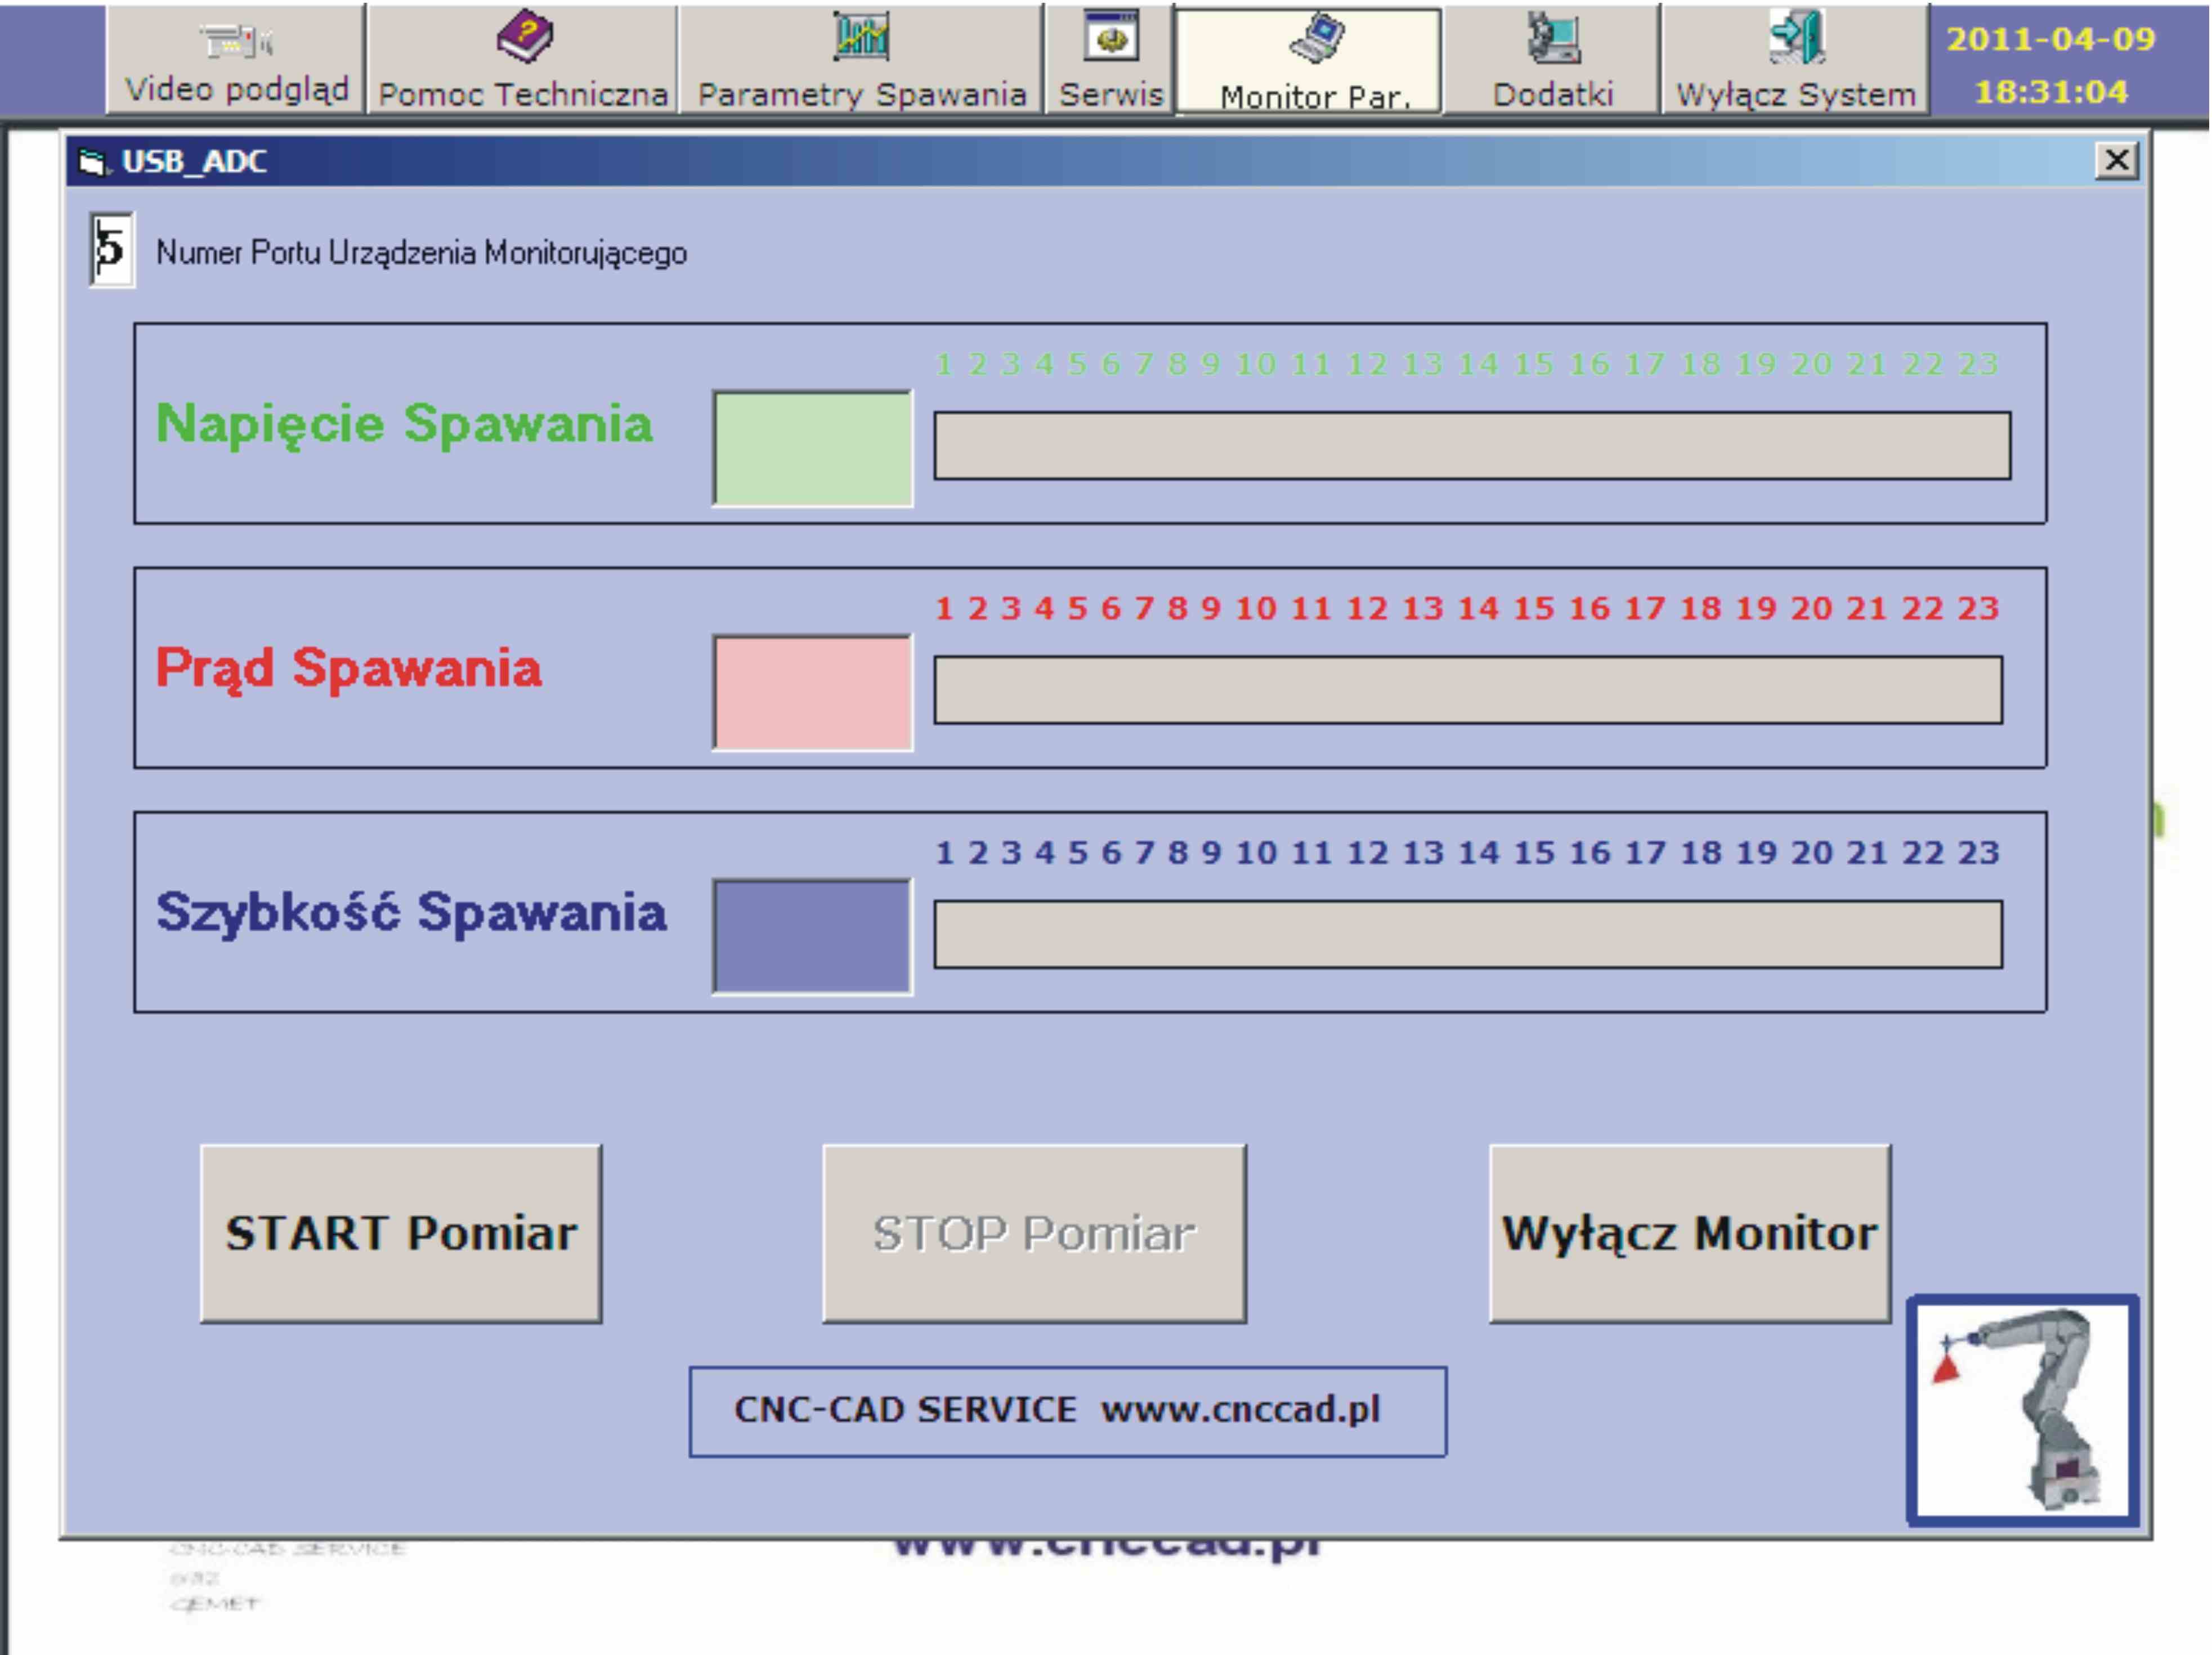Open Dodatki toolbar icon
This screenshot has width=2212, height=1655.
pos(1553,37)
